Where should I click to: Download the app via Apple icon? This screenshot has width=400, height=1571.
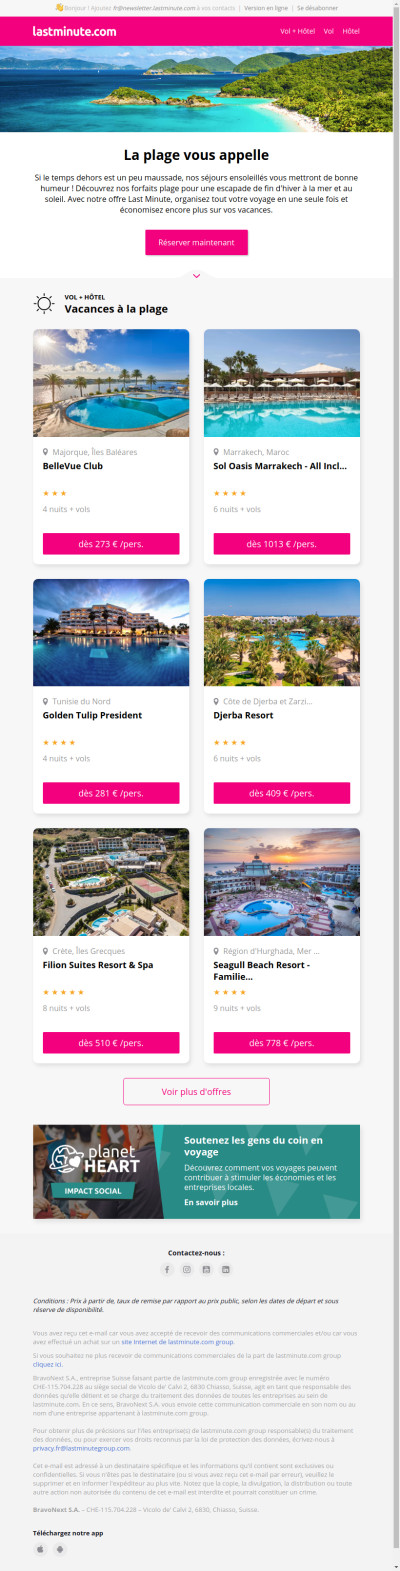(x=41, y=1549)
